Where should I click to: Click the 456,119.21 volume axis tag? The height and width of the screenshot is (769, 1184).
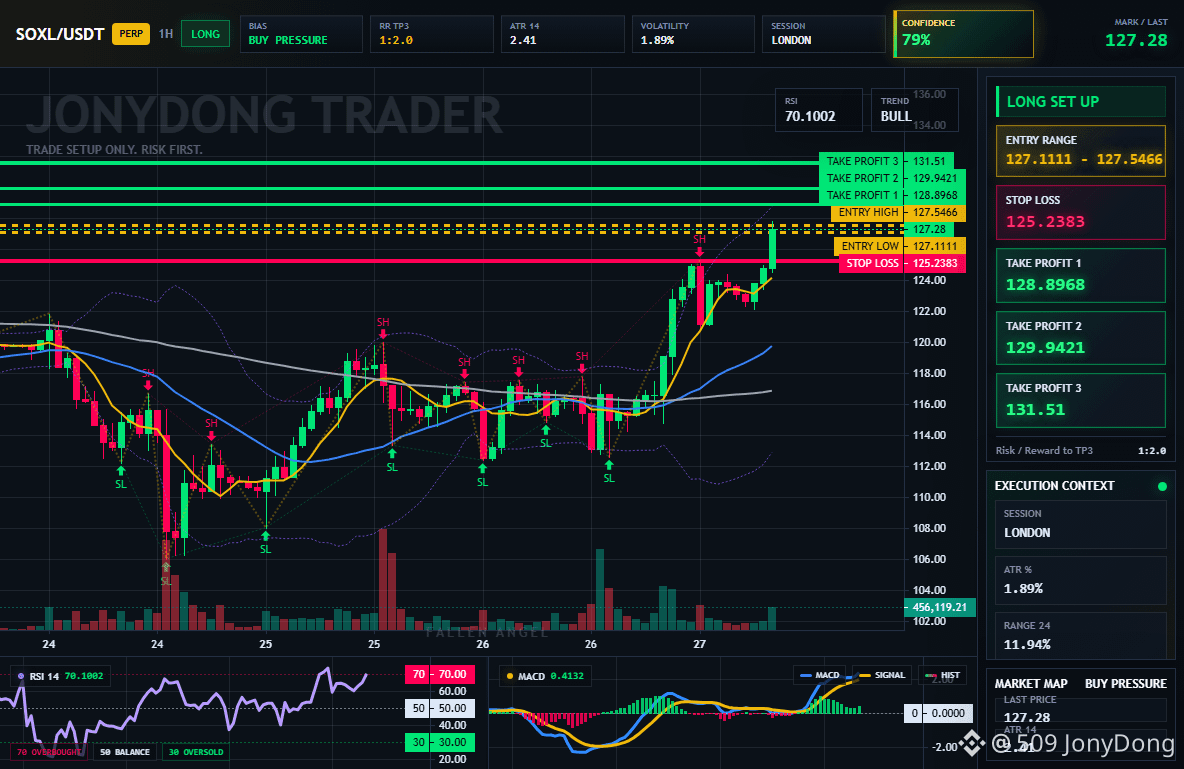[x=940, y=607]
